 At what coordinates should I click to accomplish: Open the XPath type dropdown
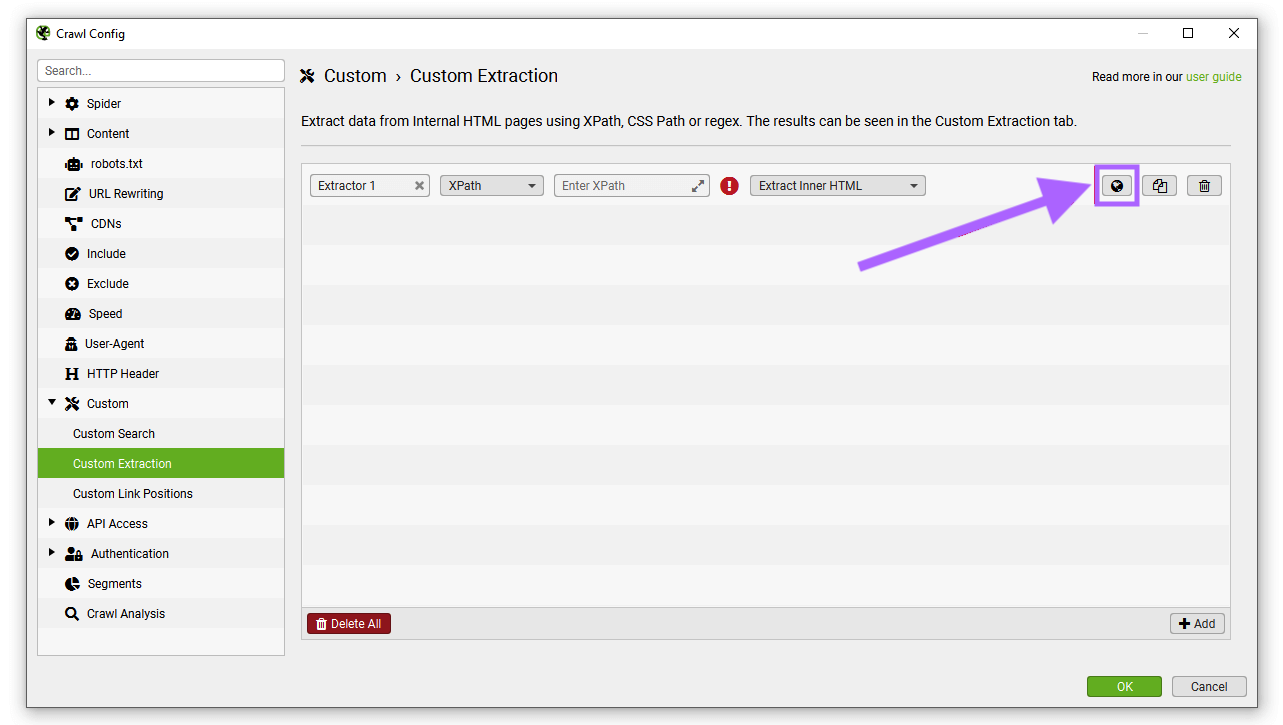point(491,185)
